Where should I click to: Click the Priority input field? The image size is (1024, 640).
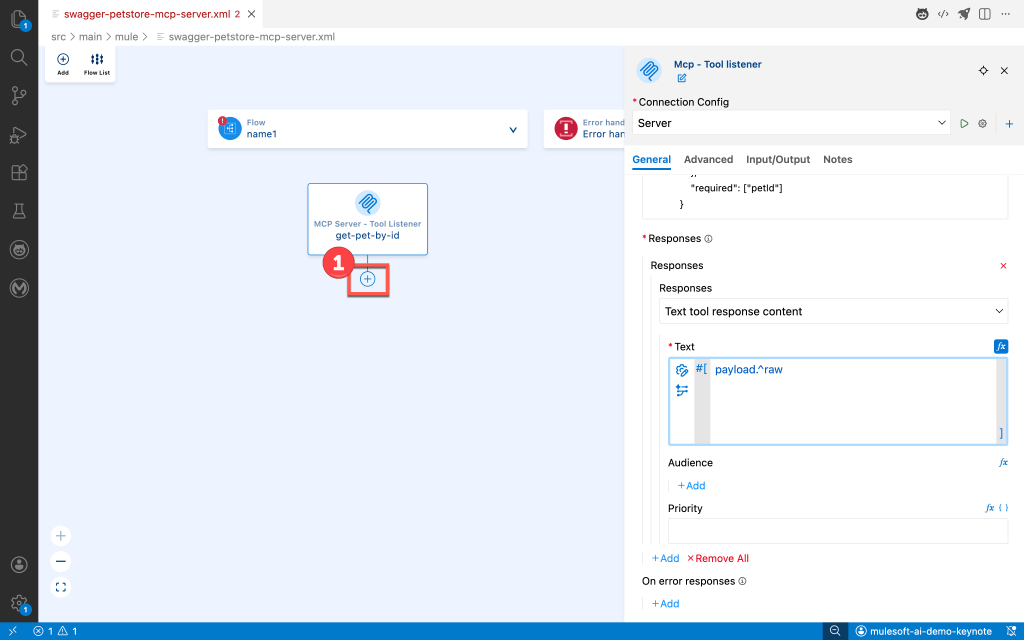837,530
